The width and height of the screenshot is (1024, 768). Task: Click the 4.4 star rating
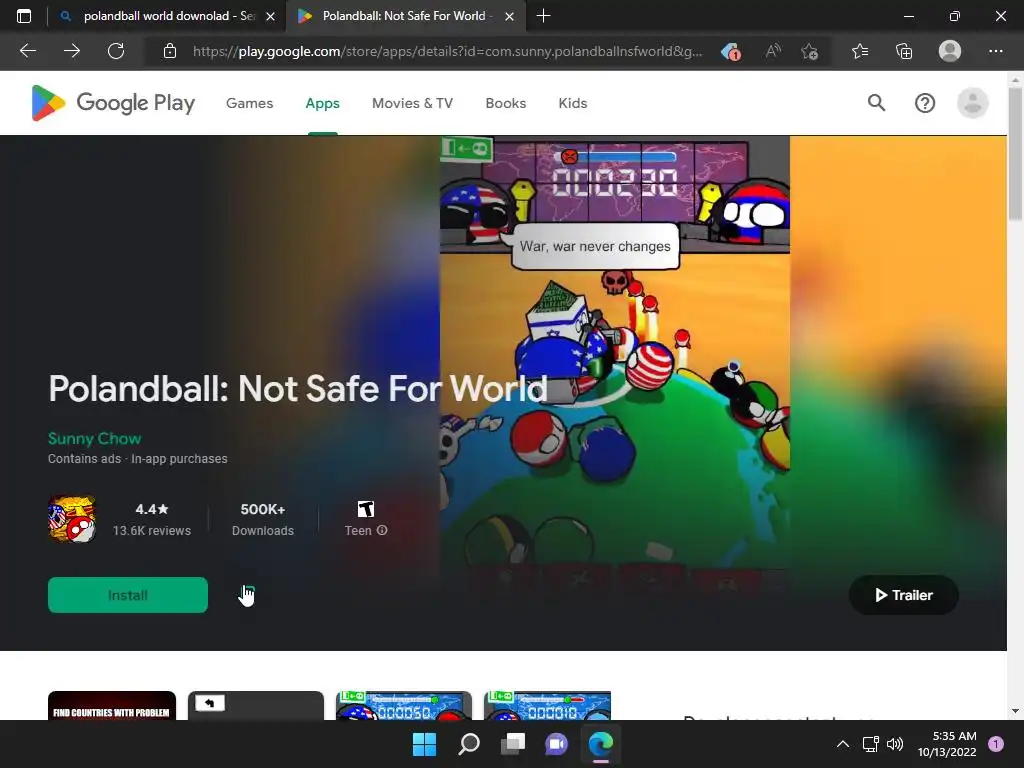(x=152, y=509)
